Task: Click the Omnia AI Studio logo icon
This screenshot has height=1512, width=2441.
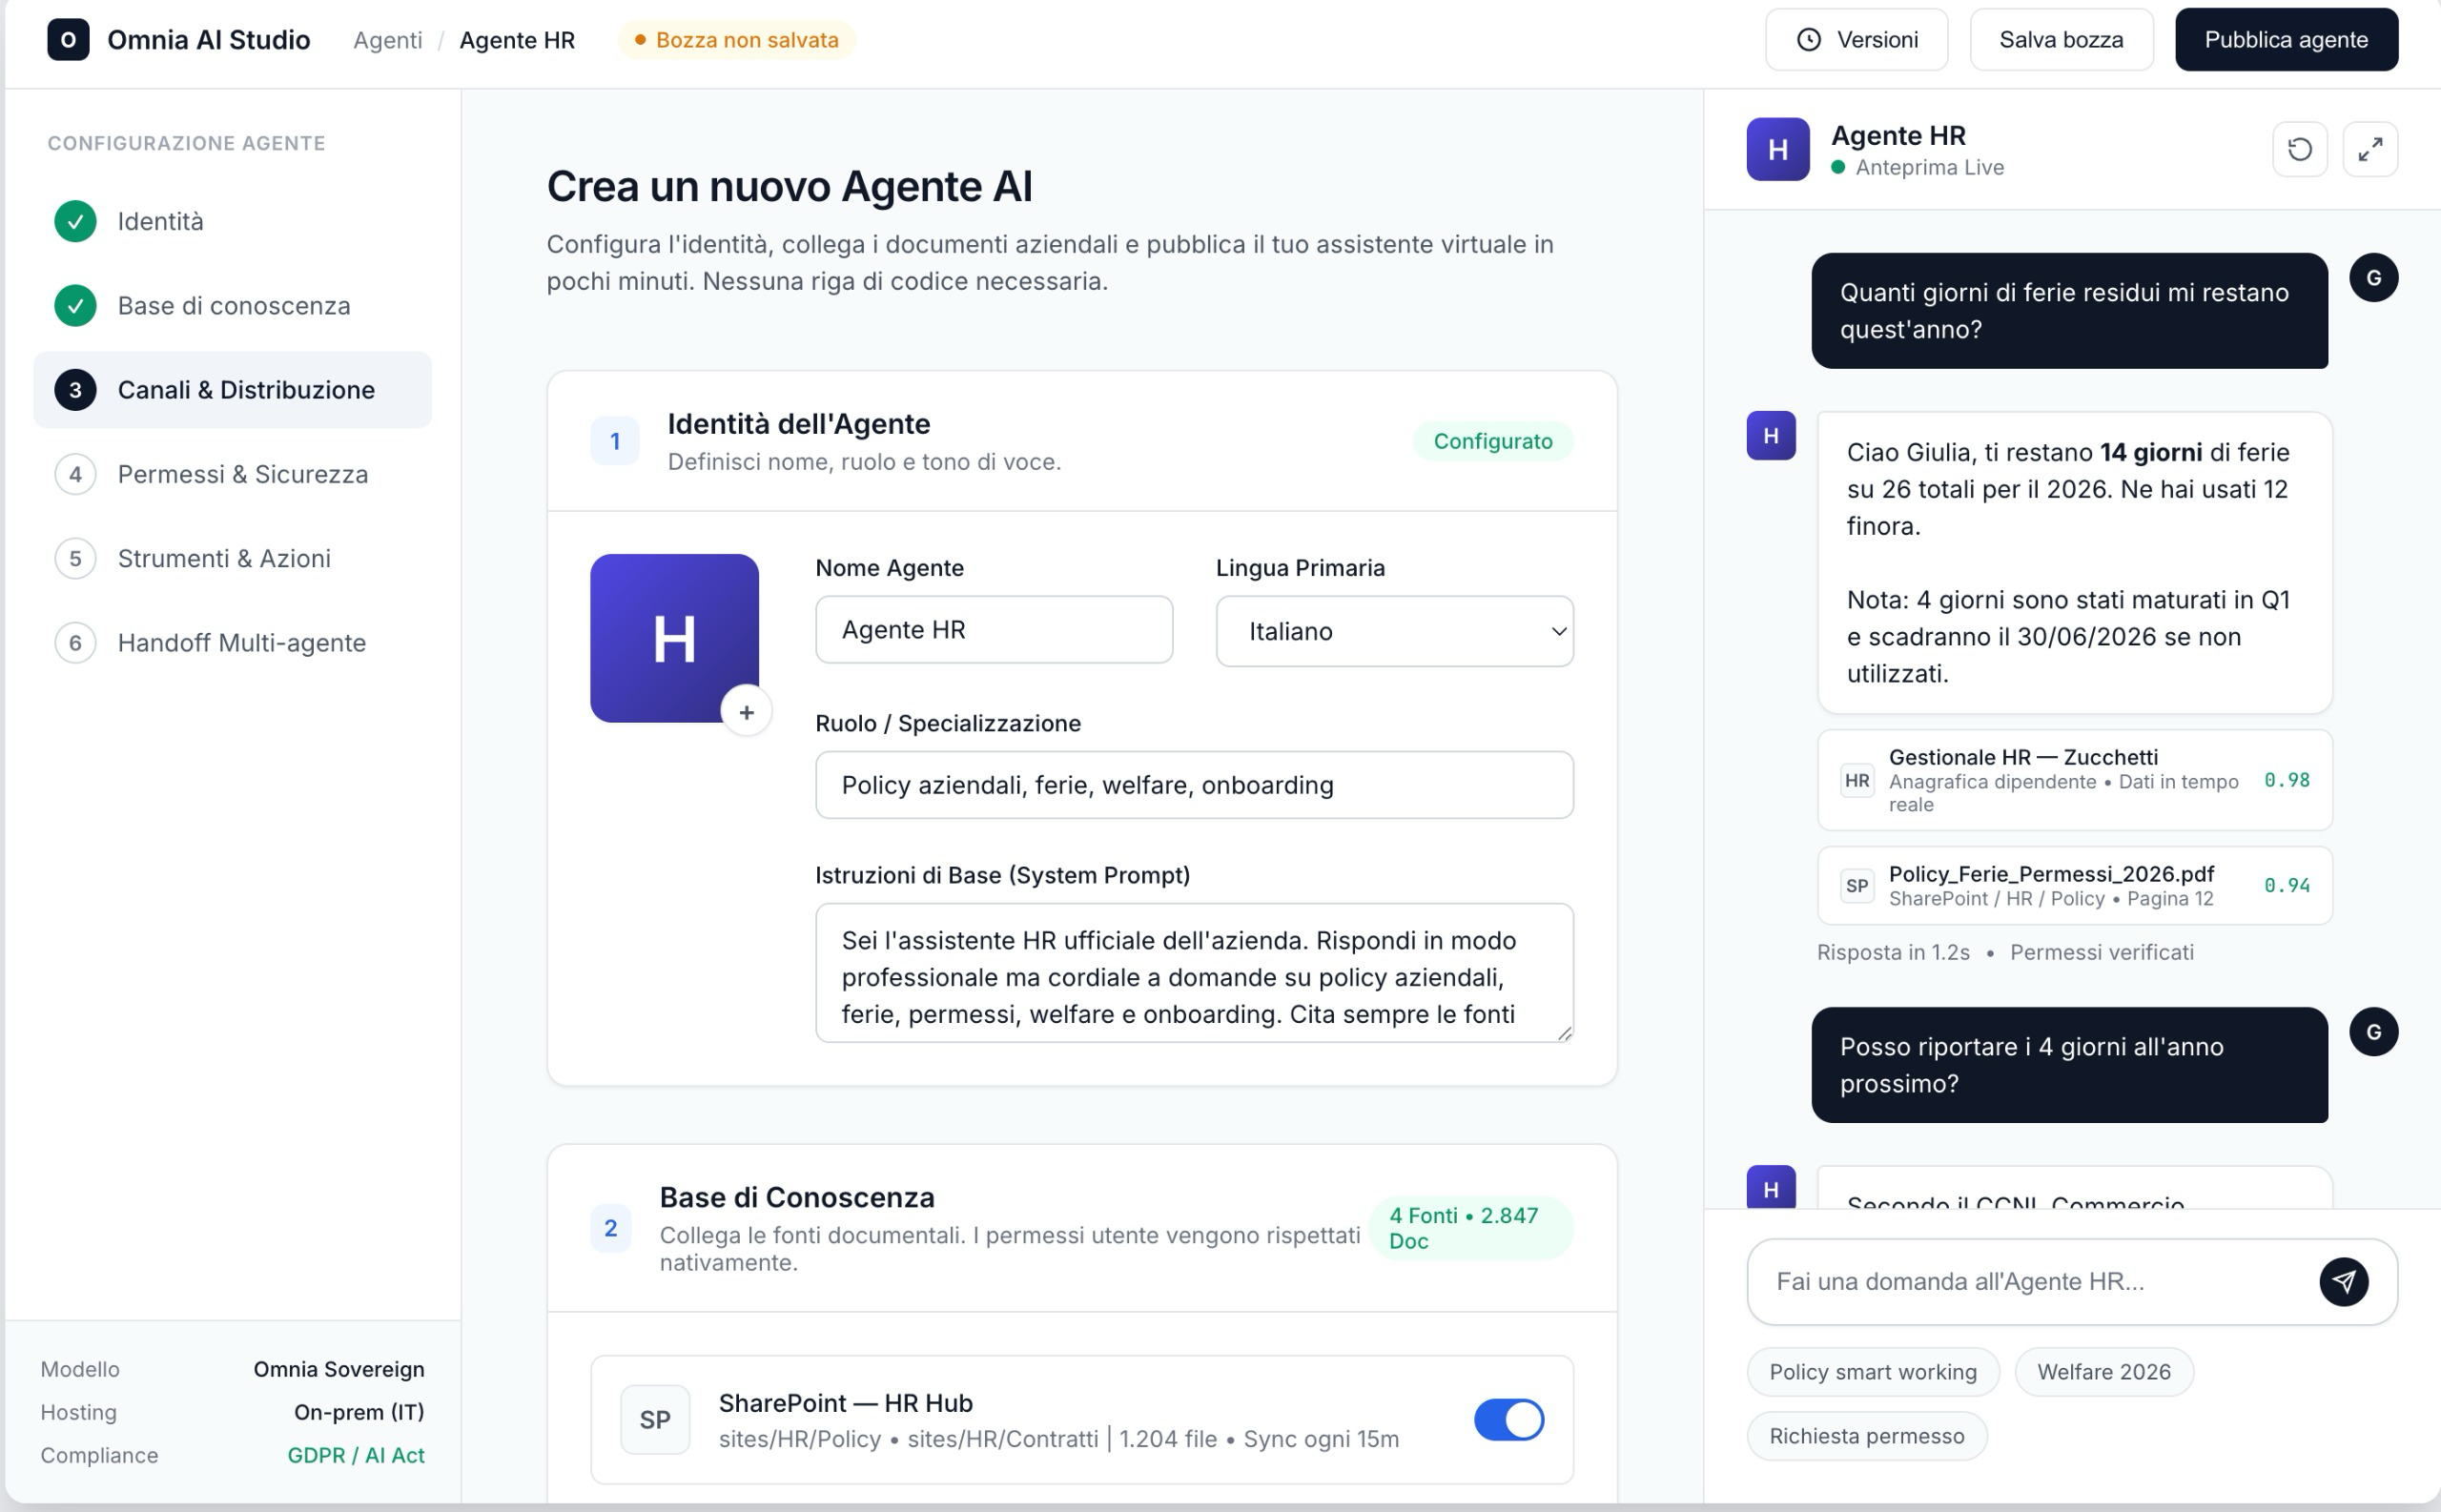Action: [68, 40]
